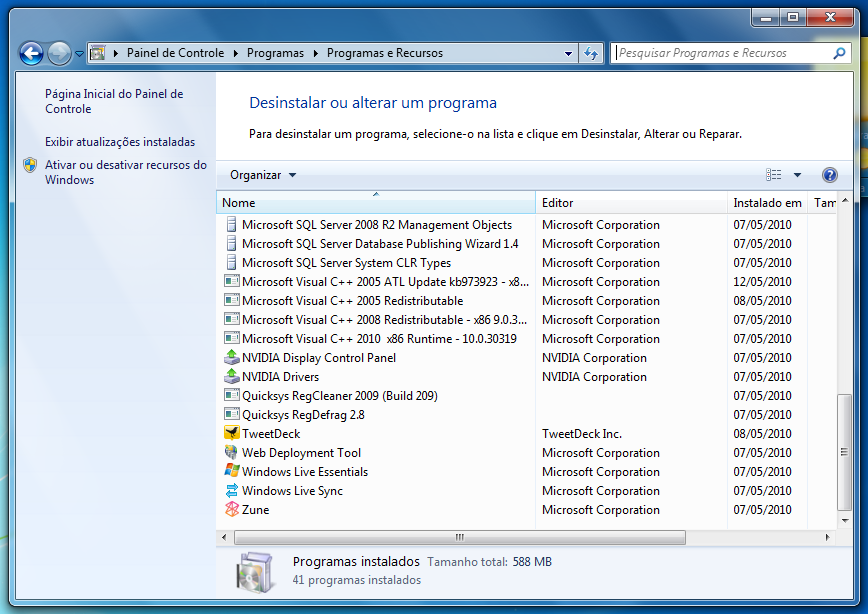Click icon of Visual C++ 2010 x86 Runtime
The image size is (868, 614).
[231, 338]
